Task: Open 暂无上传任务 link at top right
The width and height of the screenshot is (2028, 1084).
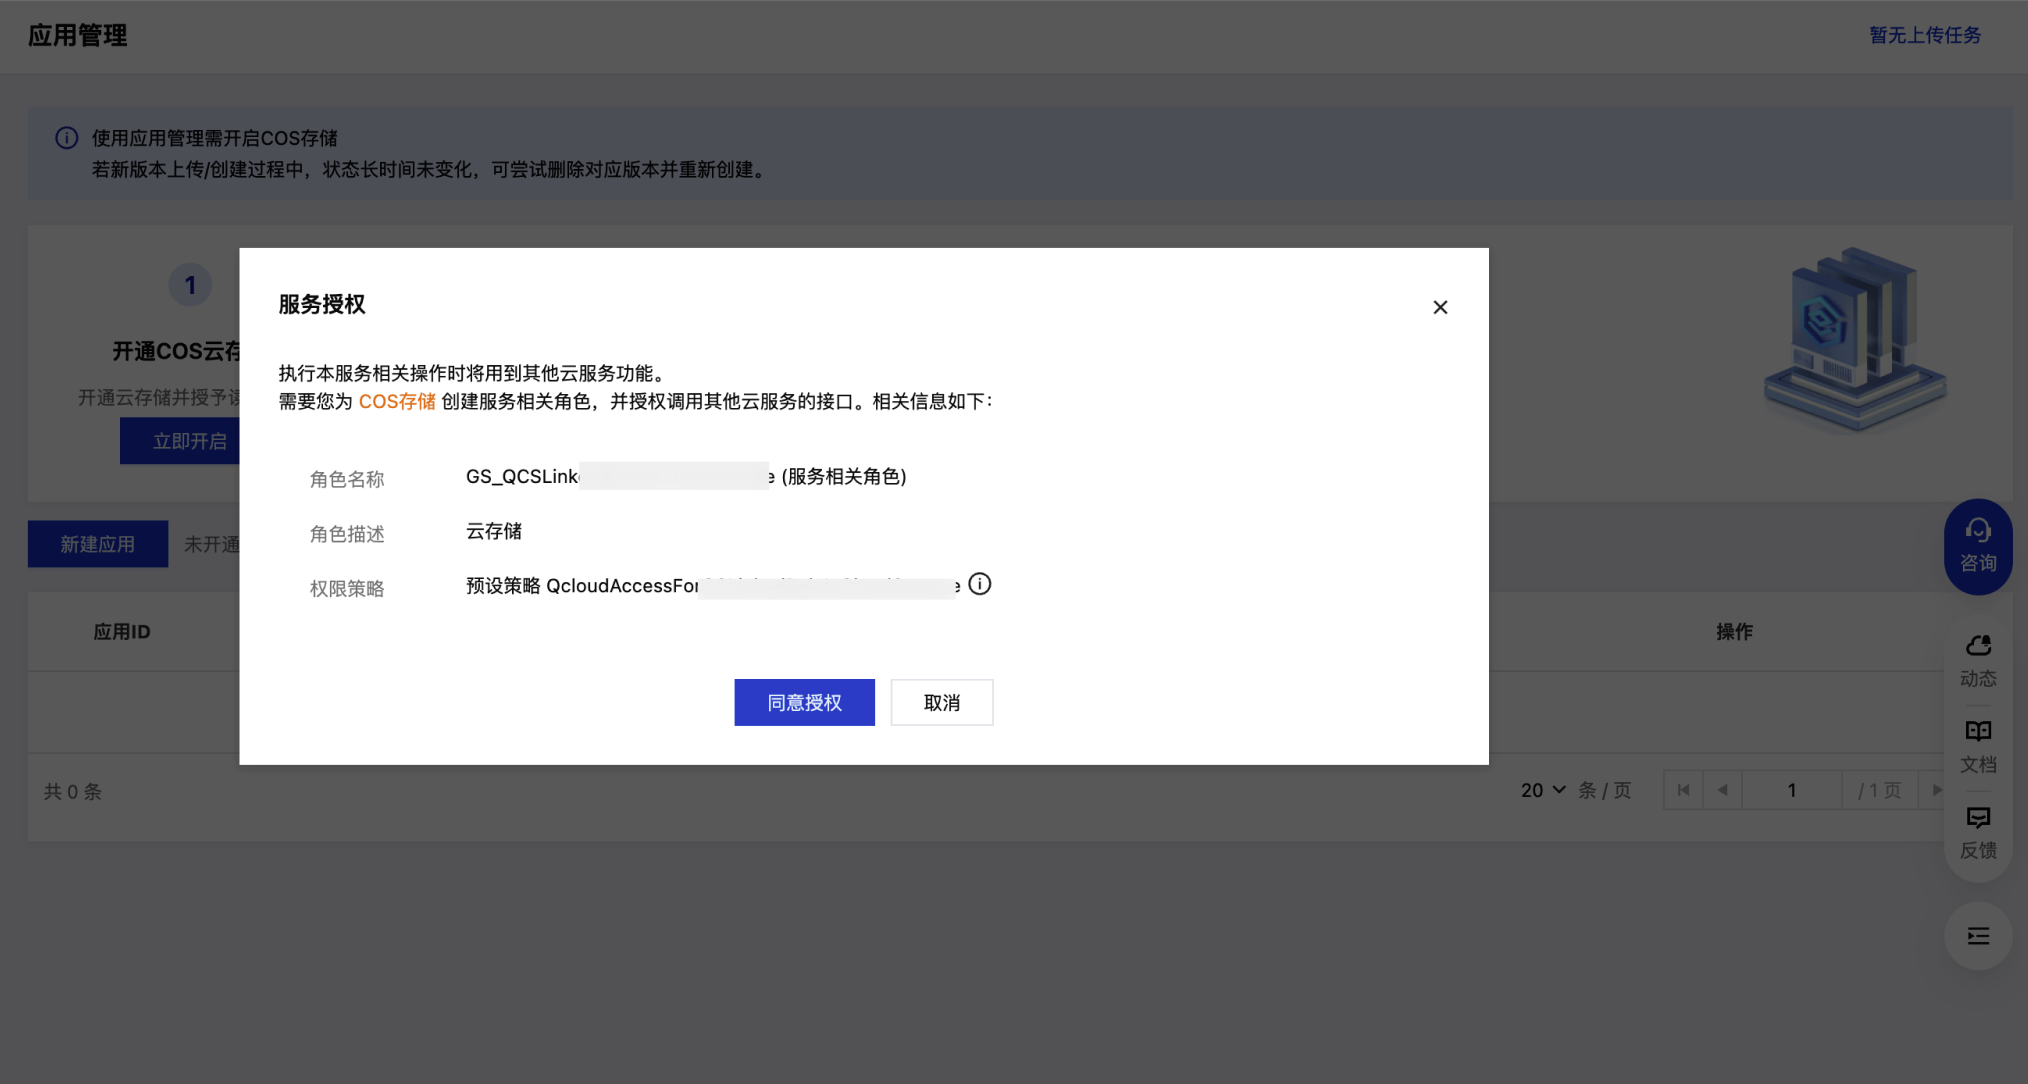Action: (x=1925, y=35)
